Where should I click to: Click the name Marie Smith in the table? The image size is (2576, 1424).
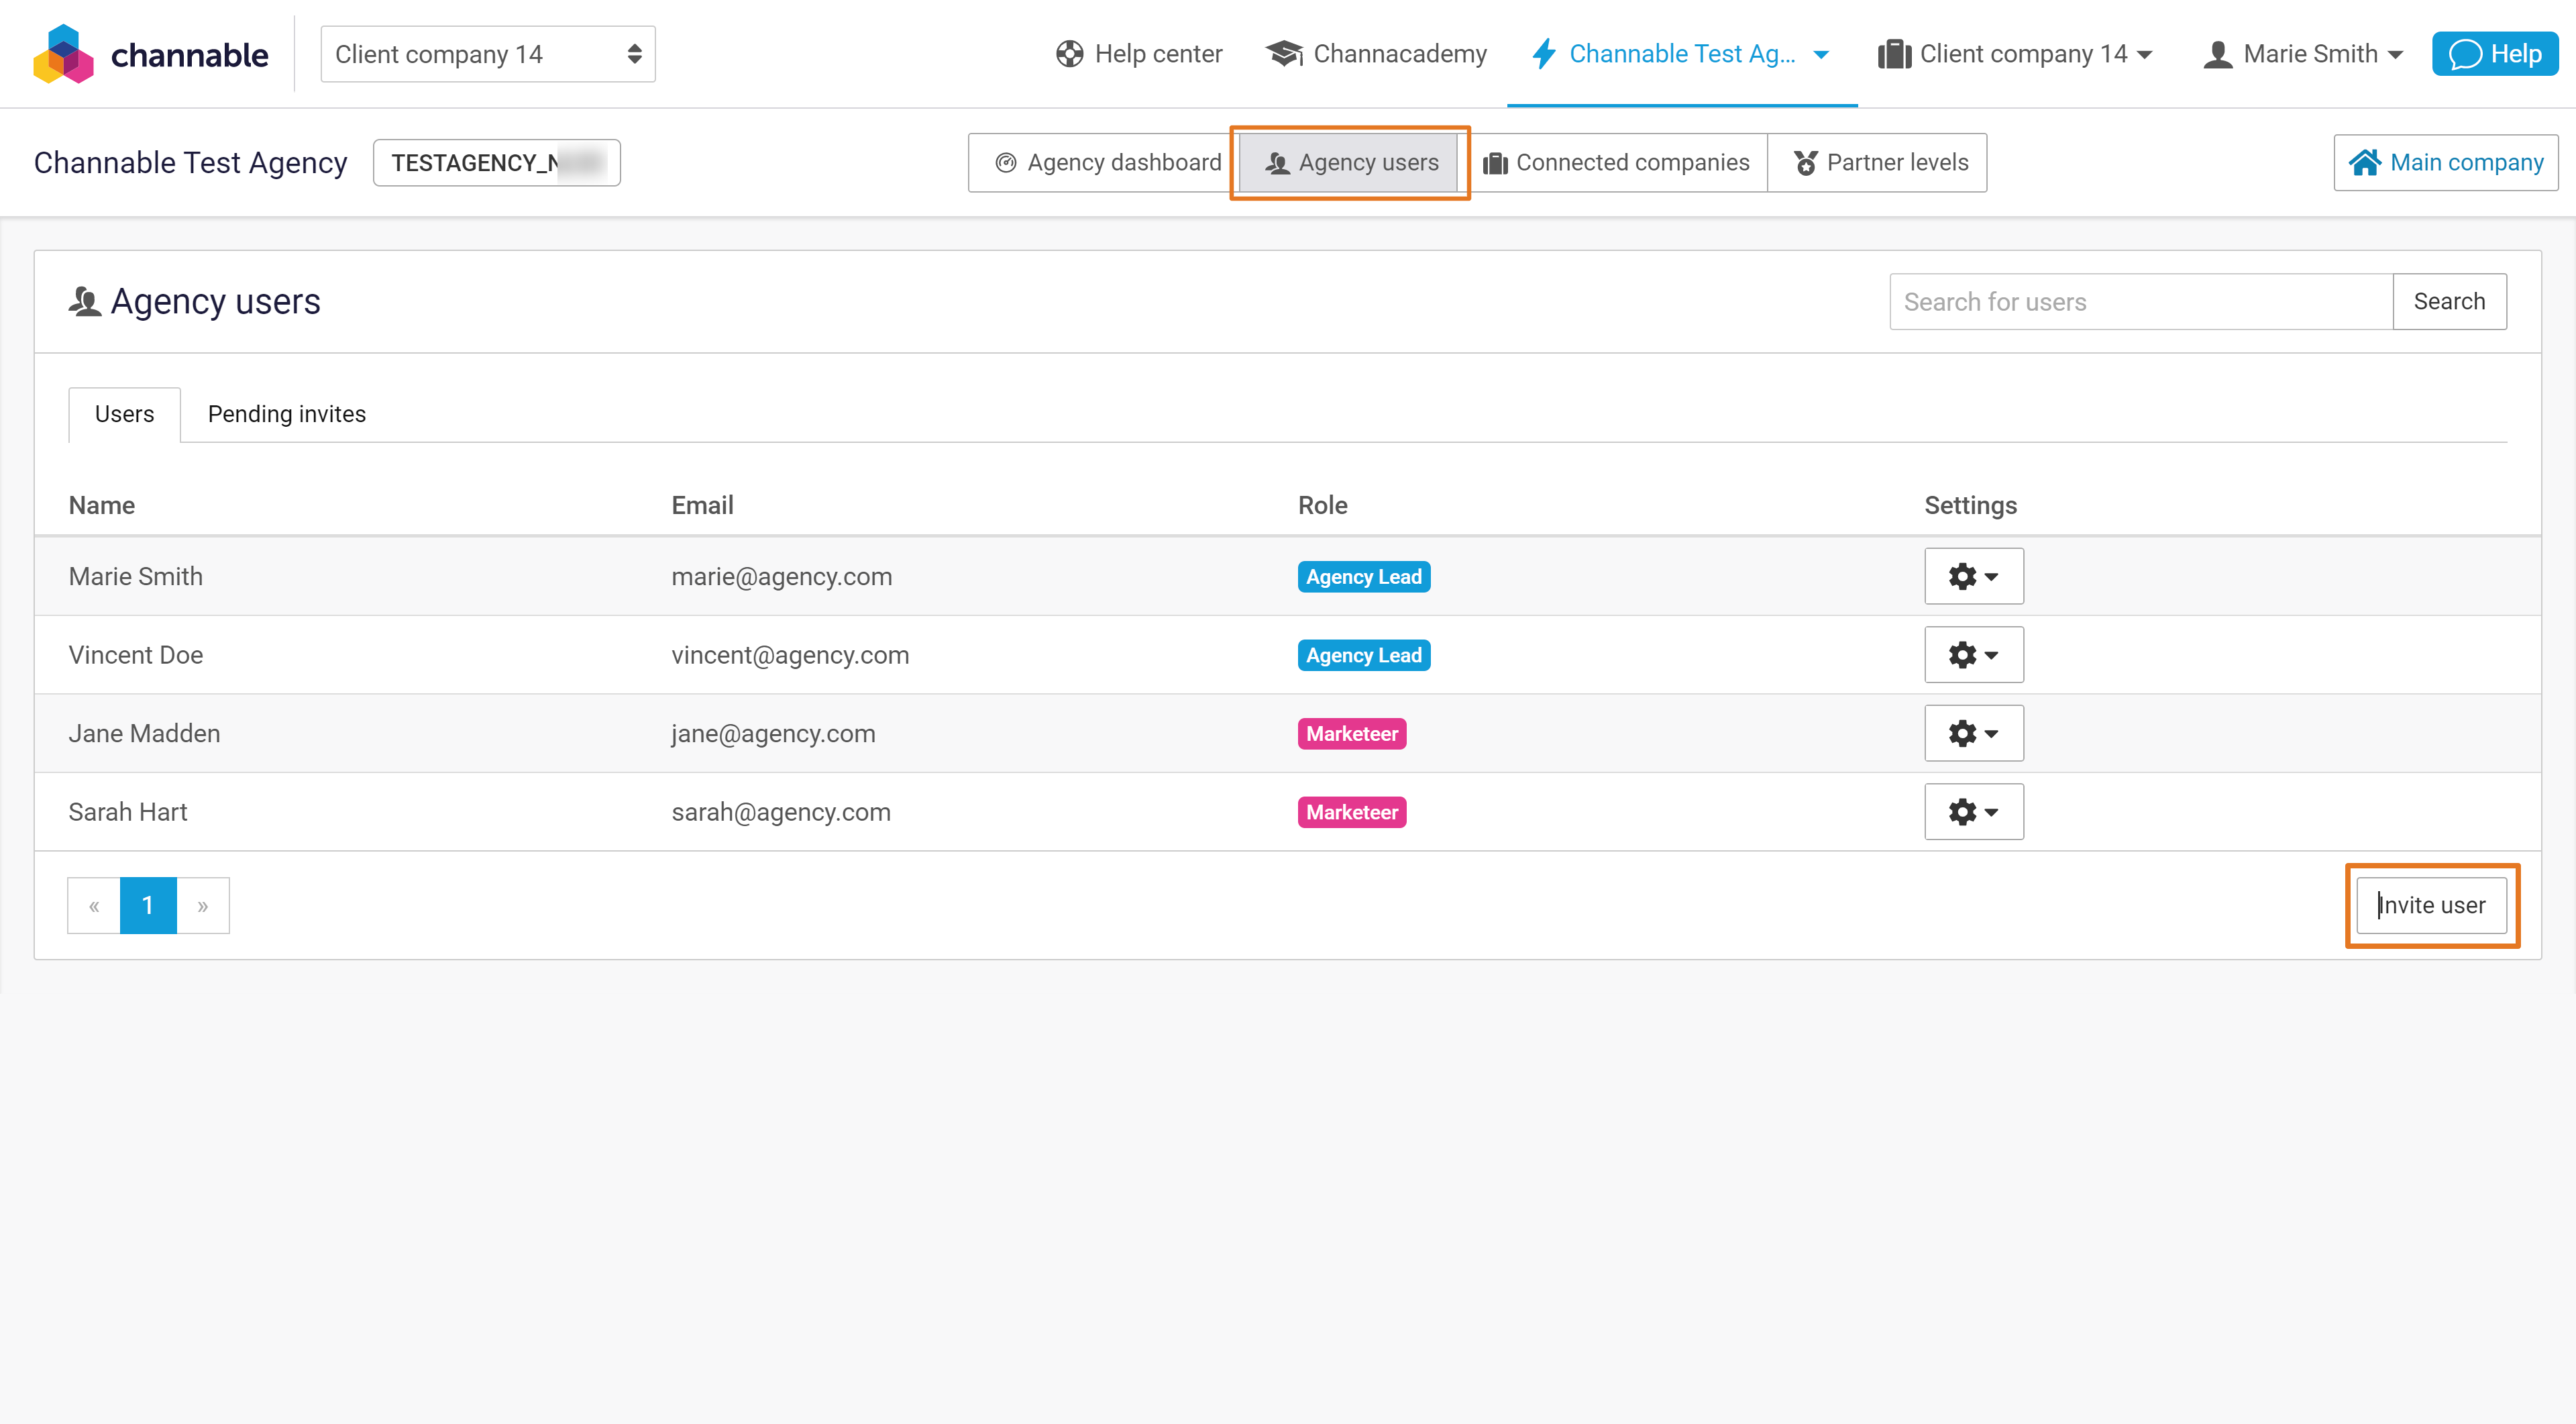tap(136, 577)
